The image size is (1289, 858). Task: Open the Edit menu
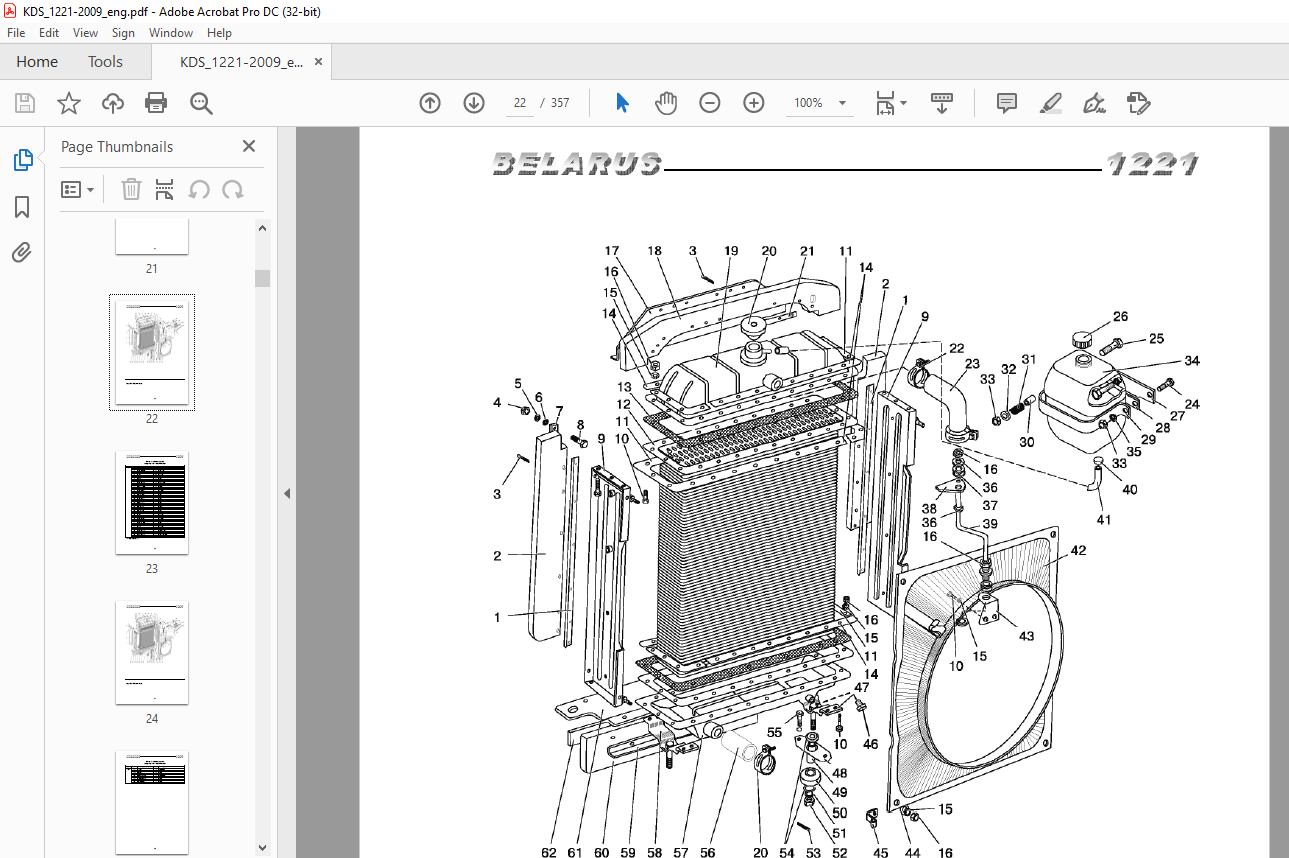49,33
